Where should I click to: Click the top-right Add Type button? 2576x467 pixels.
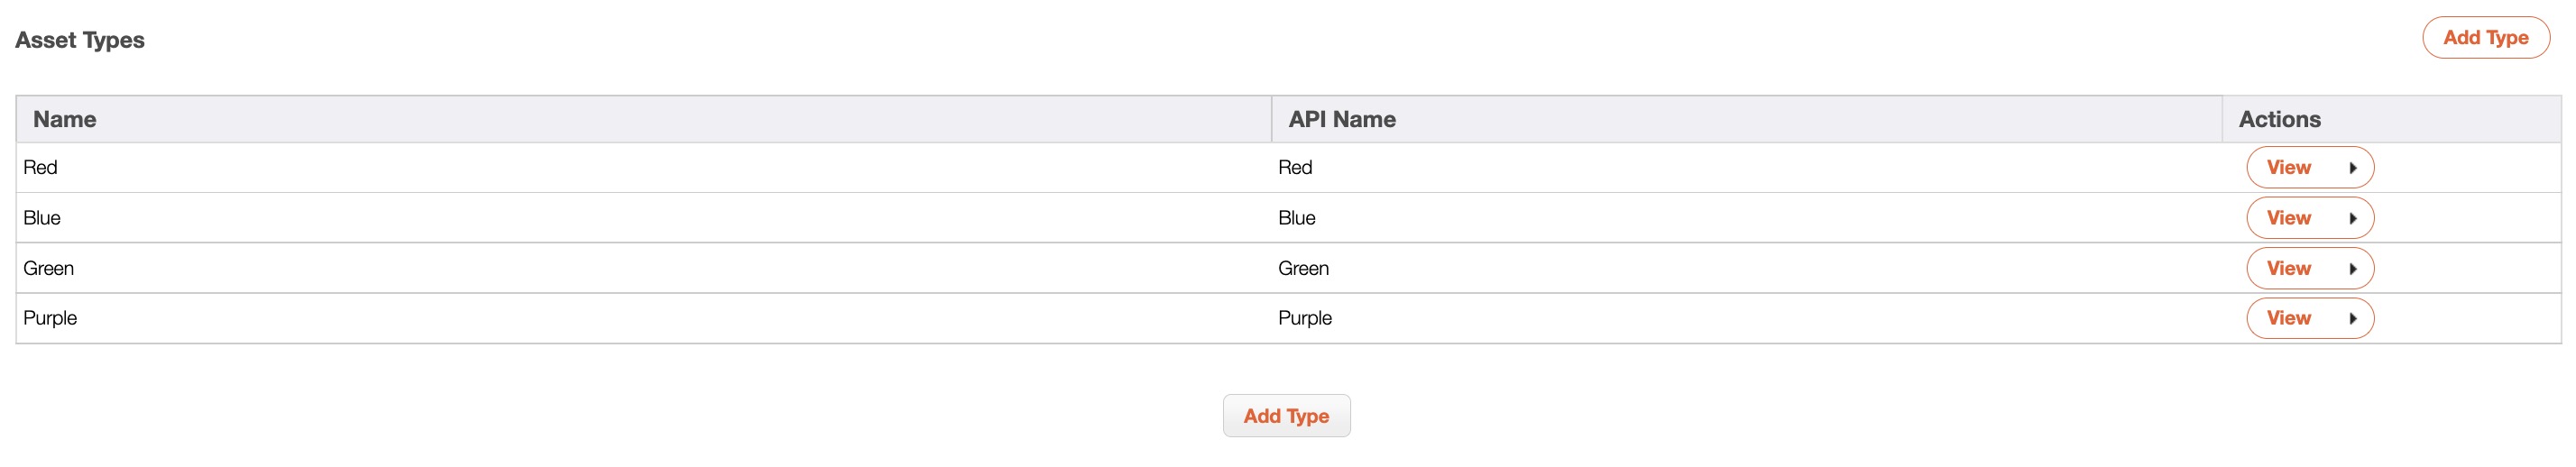pyautogui.click(x=2485, y=38)
